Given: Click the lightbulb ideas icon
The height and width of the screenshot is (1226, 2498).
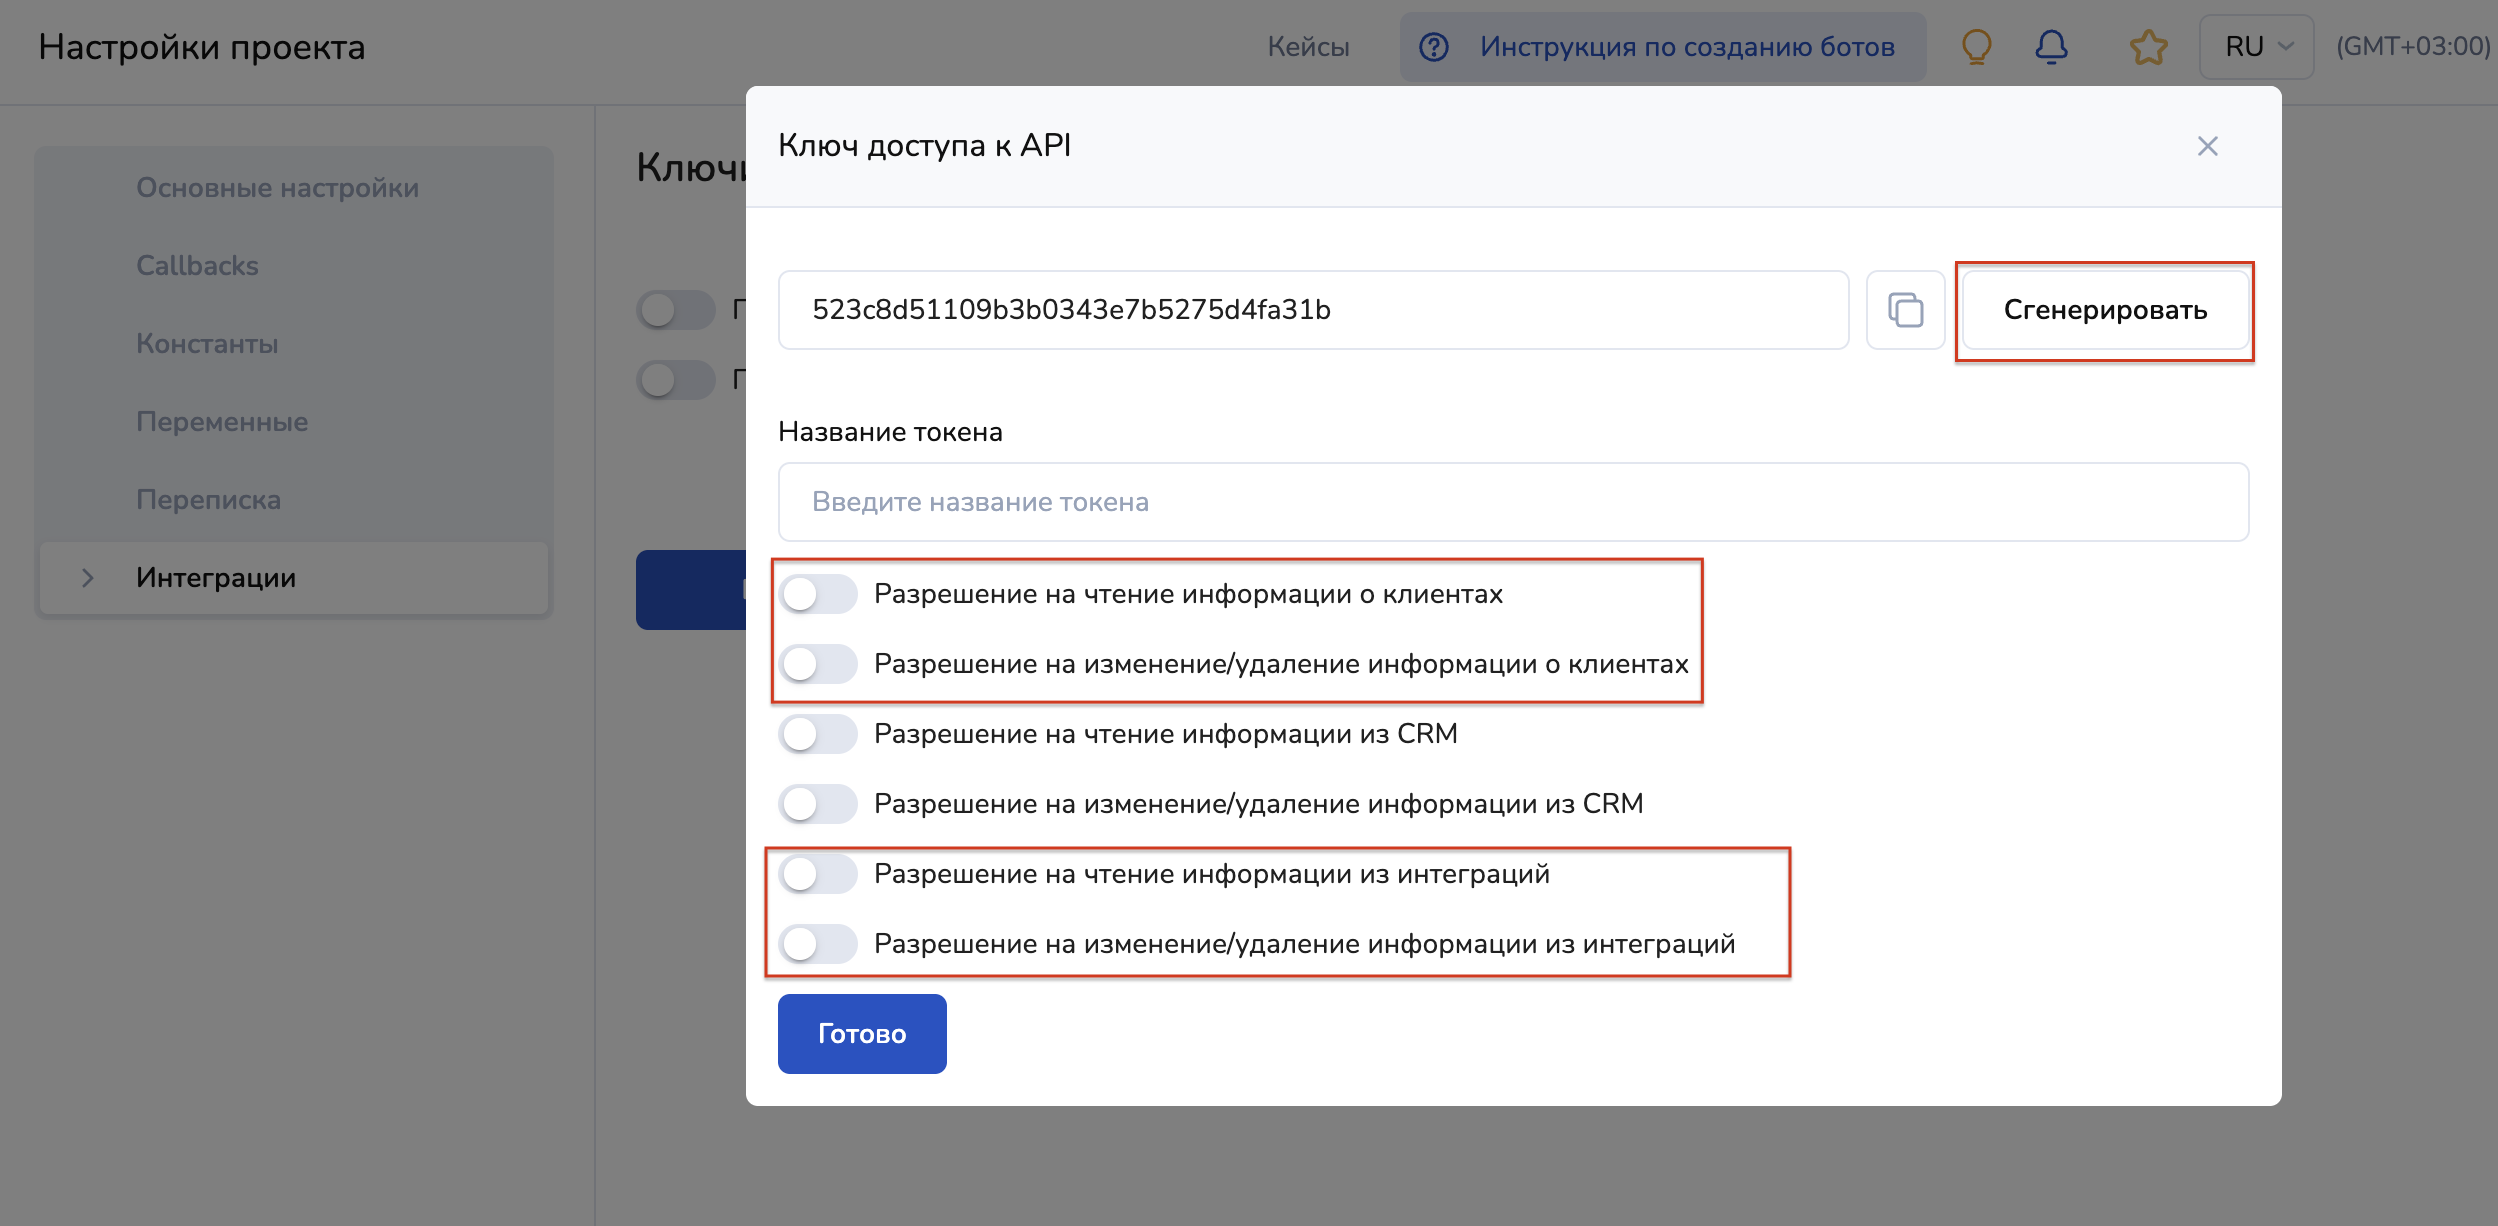Looking at the screenshot, I should [x=1976, y=47].
